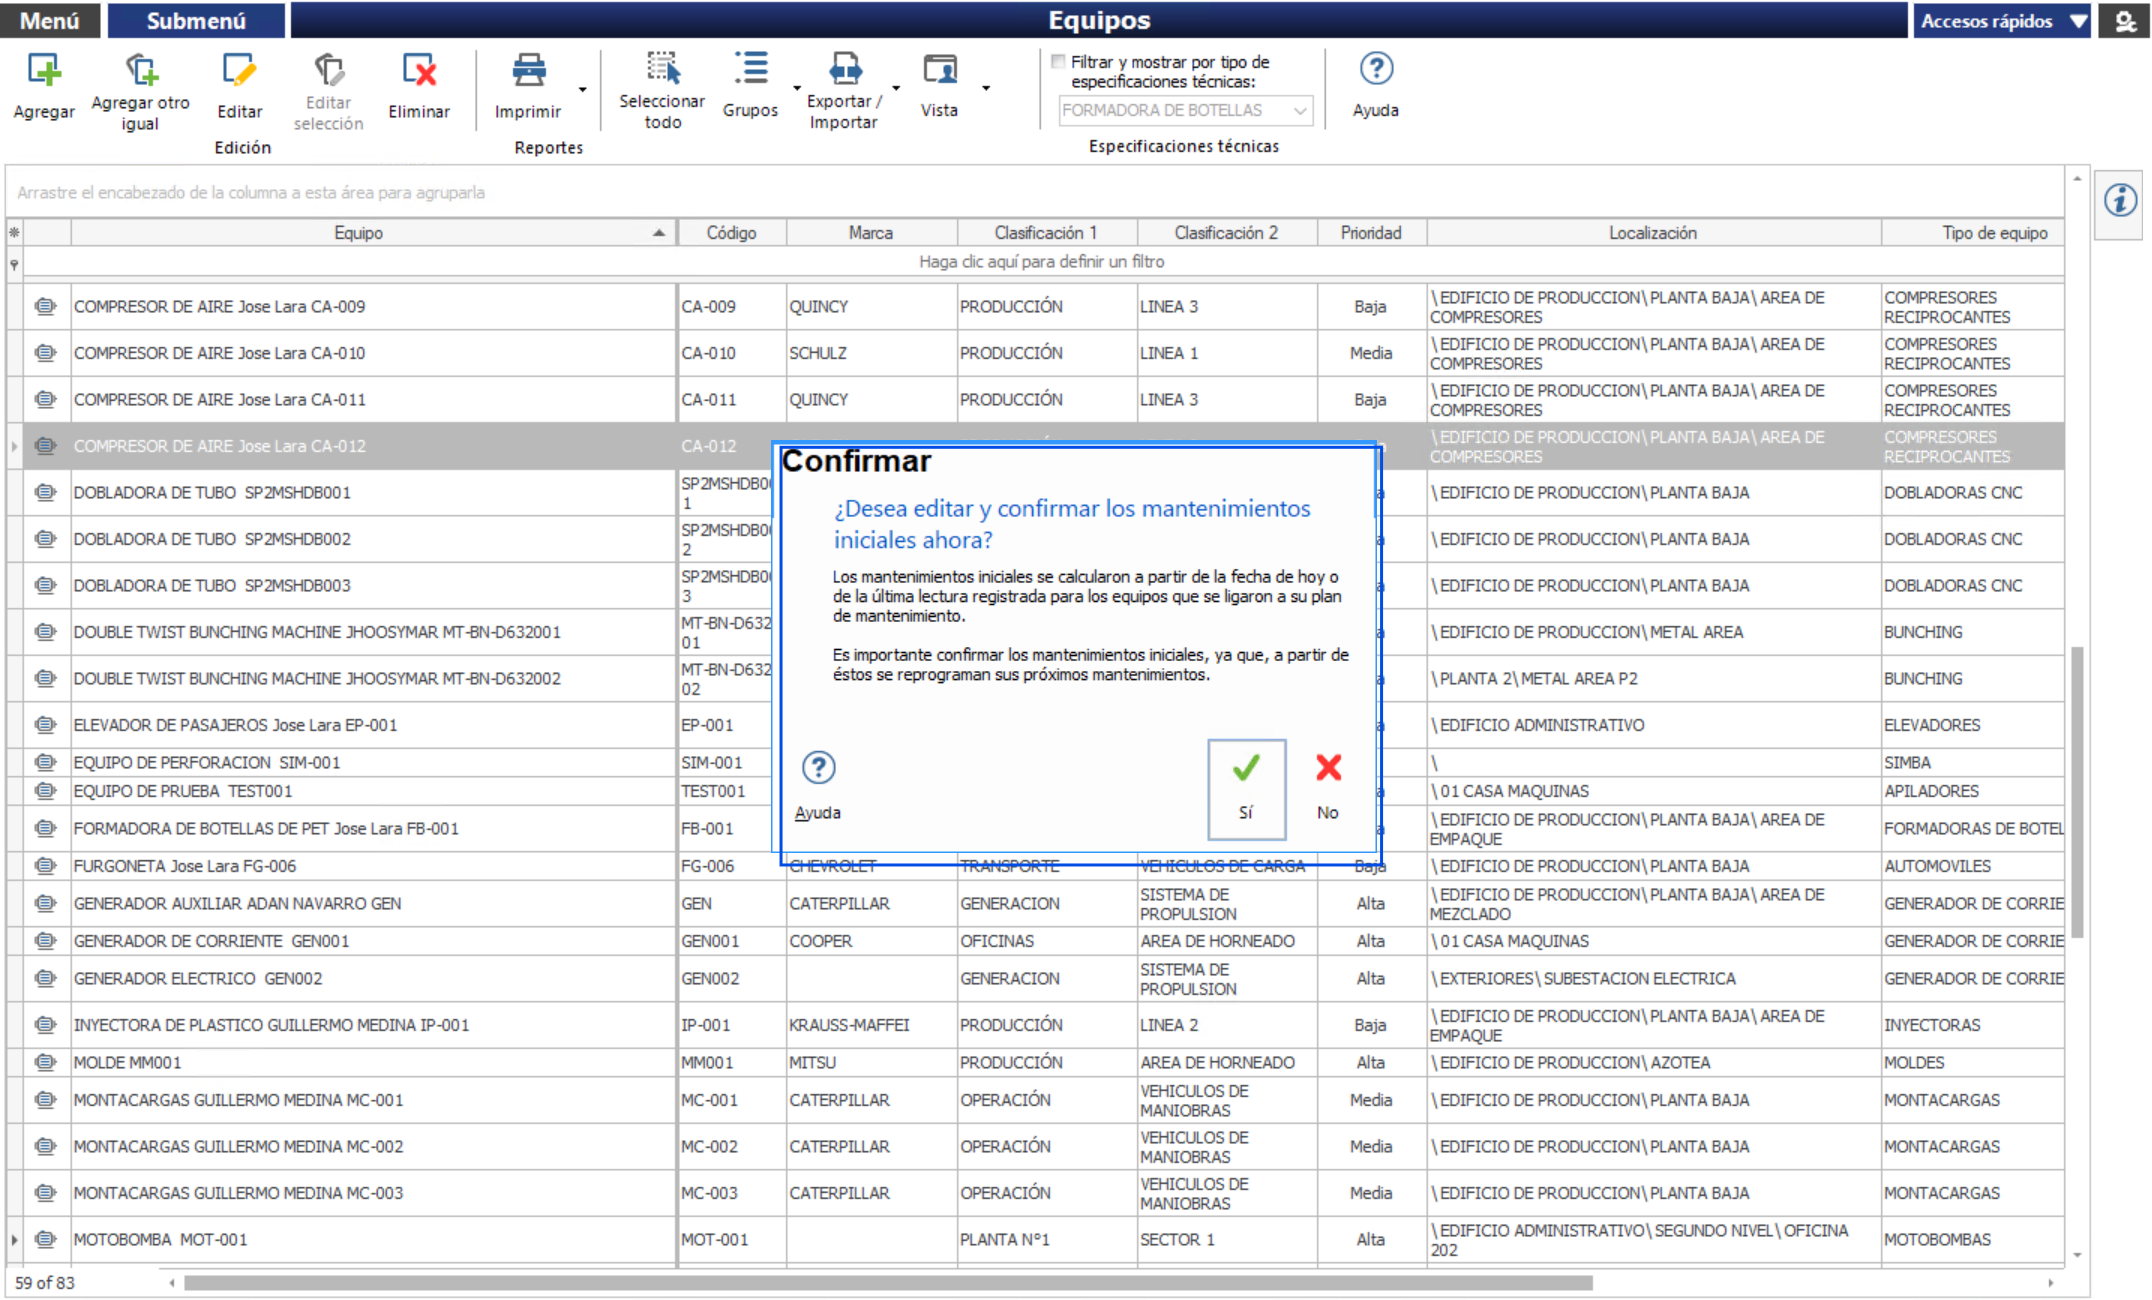Expand the Vista dropdown arrow
The width and height of the screenshot is (2152, 1300).
point(986,88)
